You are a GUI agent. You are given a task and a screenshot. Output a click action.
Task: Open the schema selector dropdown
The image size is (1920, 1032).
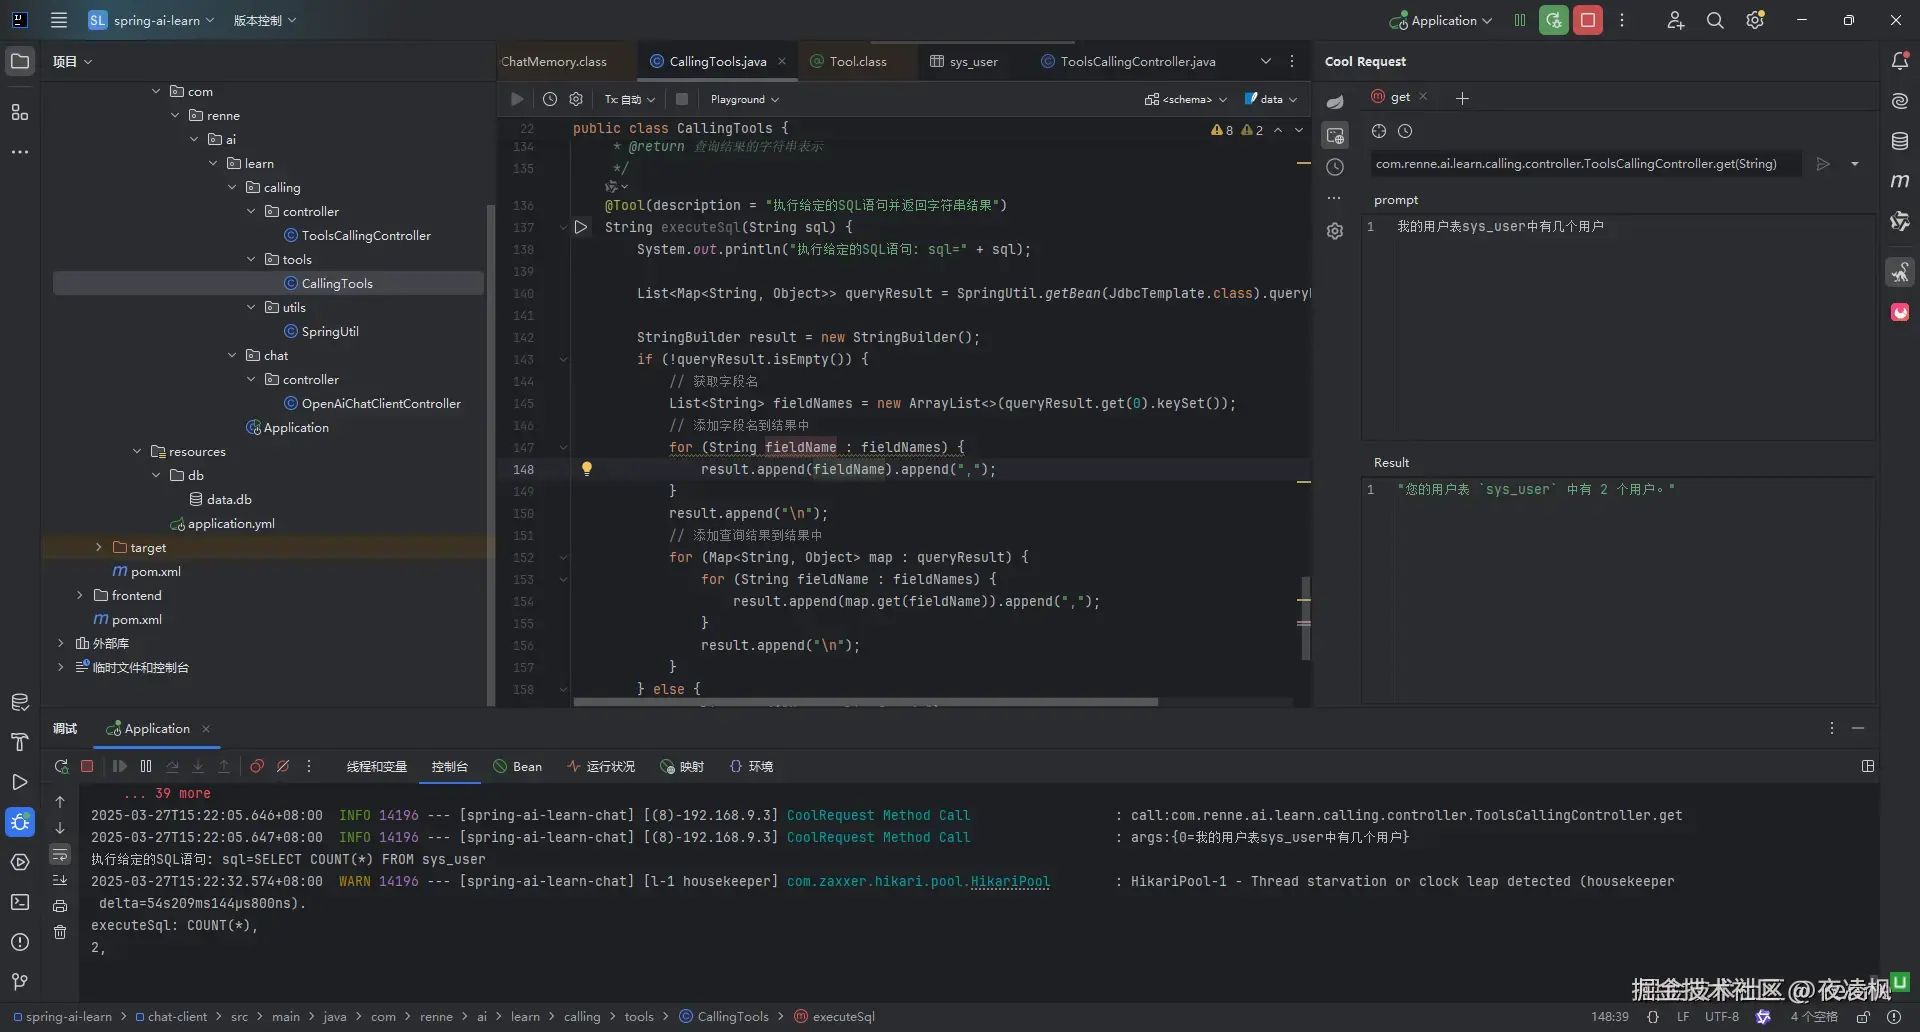[x=1186, y=99]
